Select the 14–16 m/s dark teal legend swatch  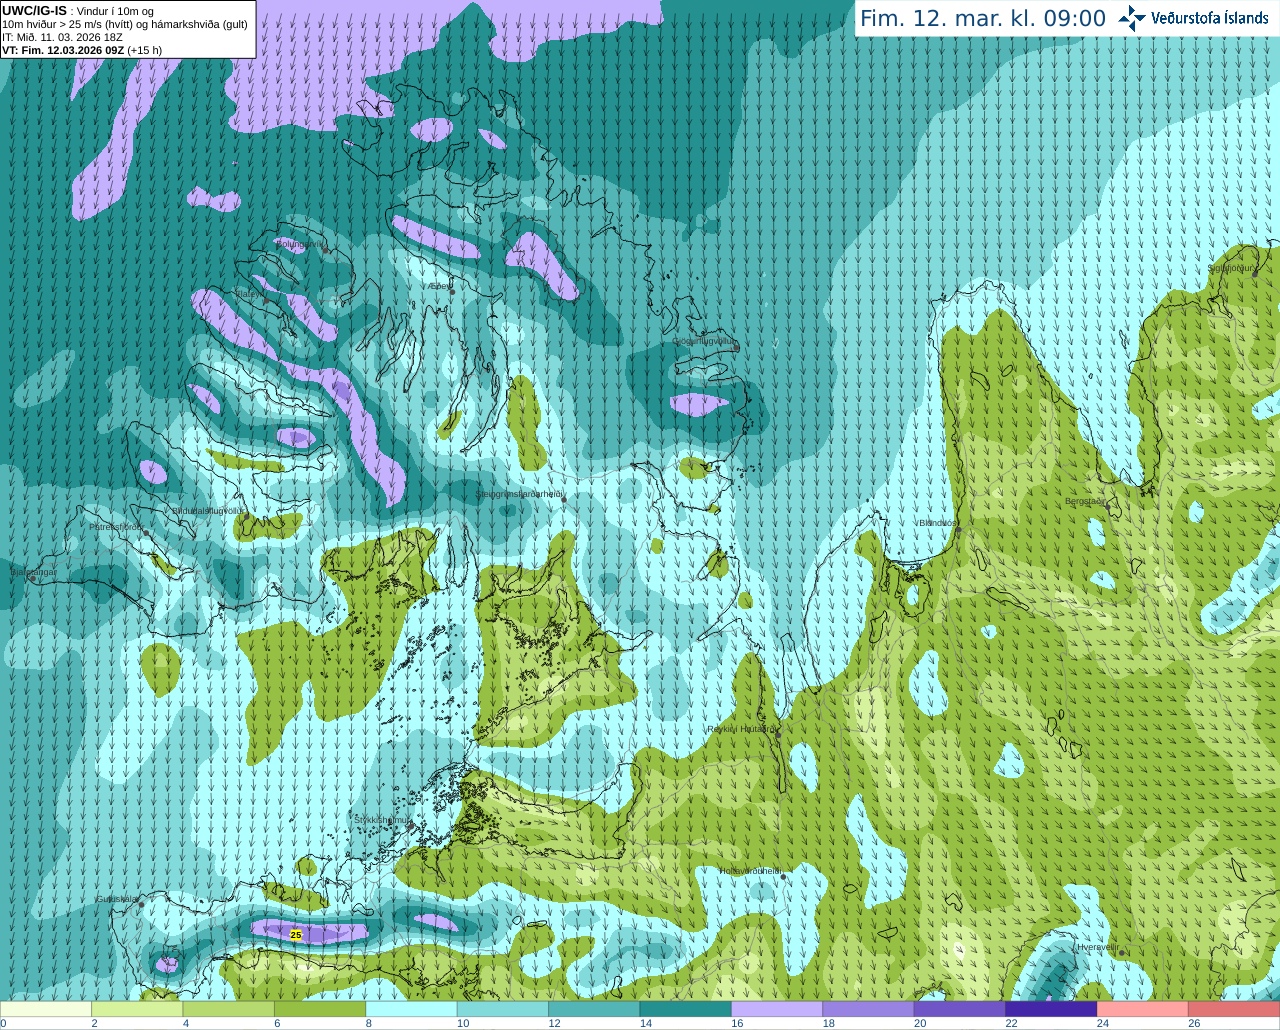tap(686, 1009)
